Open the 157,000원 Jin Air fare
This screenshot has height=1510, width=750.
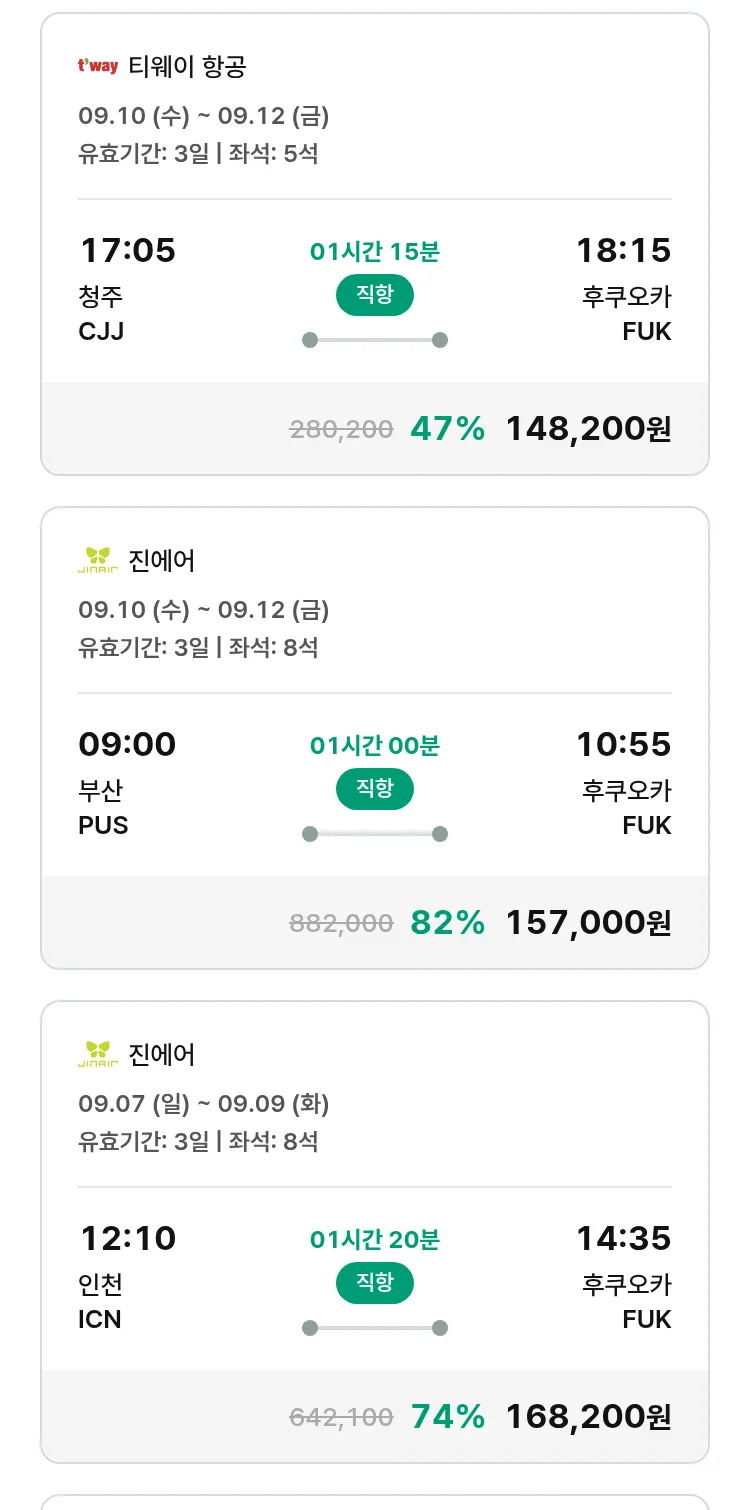[x=588, y=923]
